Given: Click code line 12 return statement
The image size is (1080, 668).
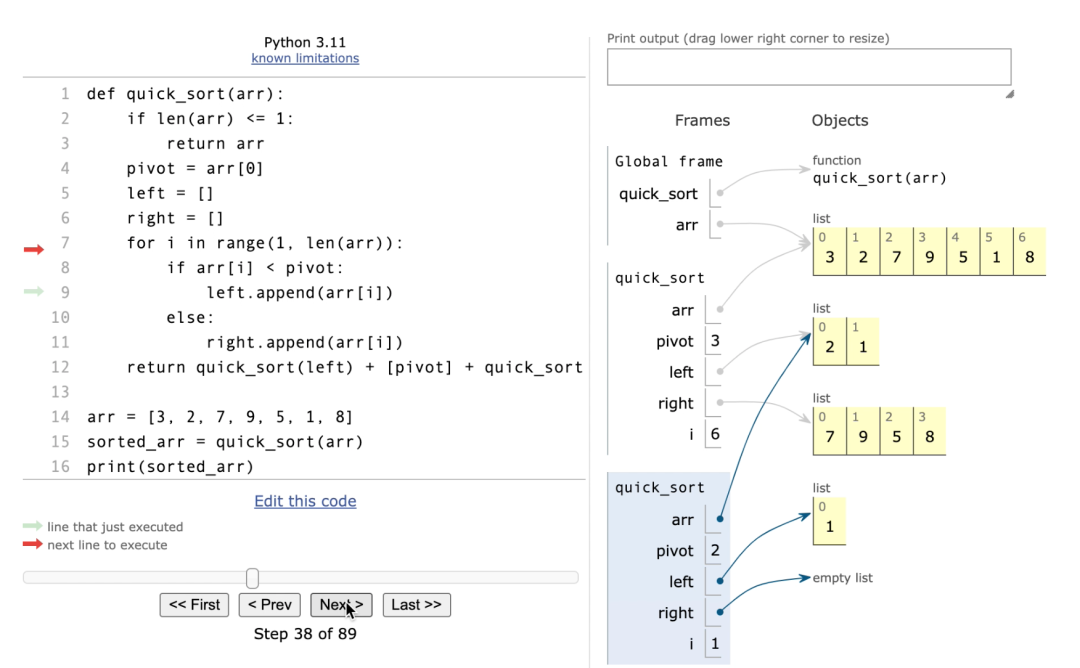Looking at the screenshot, I should (x=355, y=367).
